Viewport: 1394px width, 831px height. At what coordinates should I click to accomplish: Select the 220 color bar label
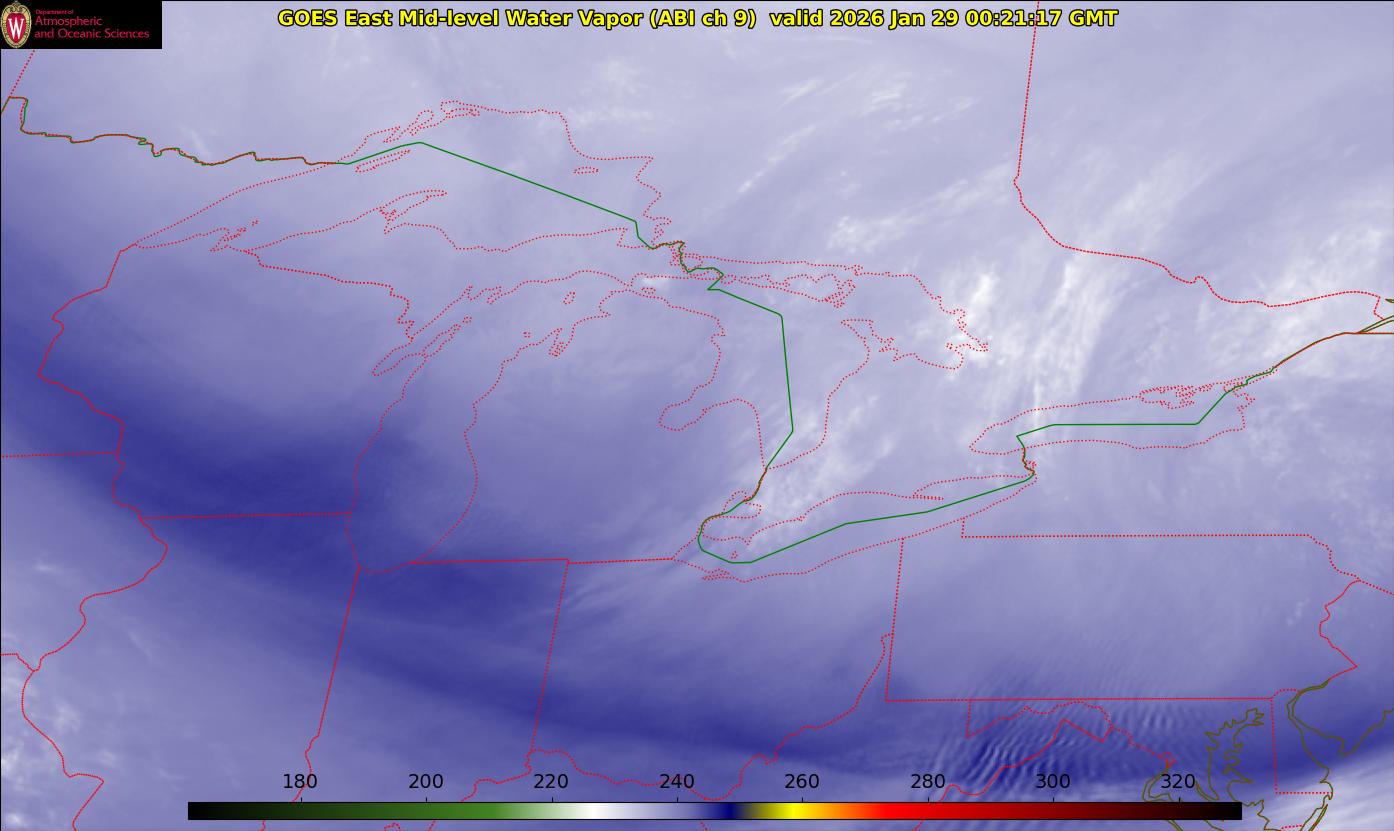(551, 782)
